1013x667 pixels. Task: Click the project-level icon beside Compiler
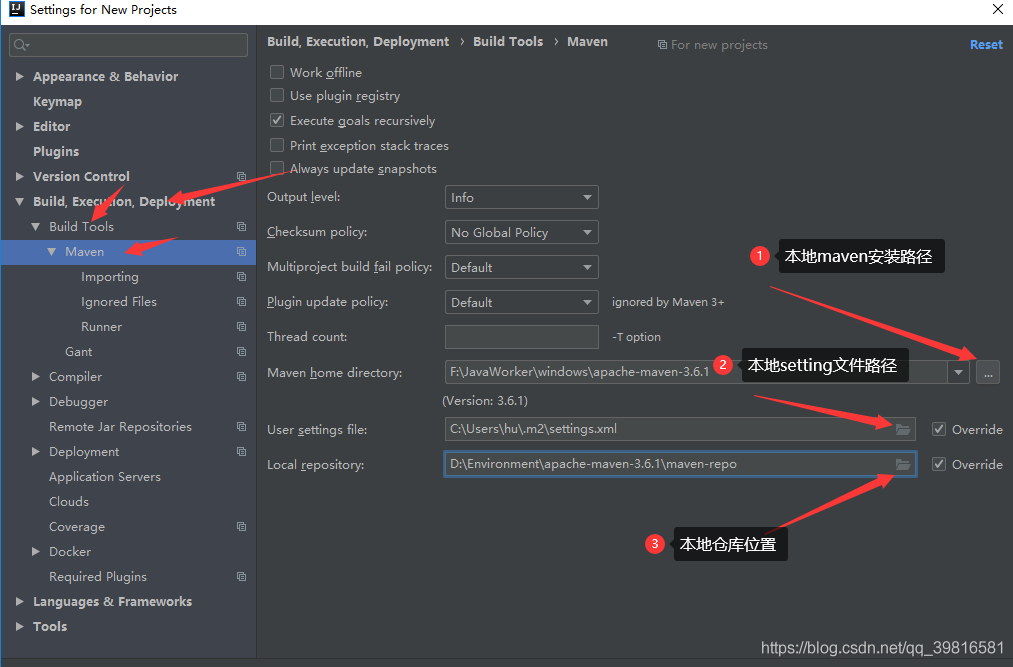click(242, 376)
